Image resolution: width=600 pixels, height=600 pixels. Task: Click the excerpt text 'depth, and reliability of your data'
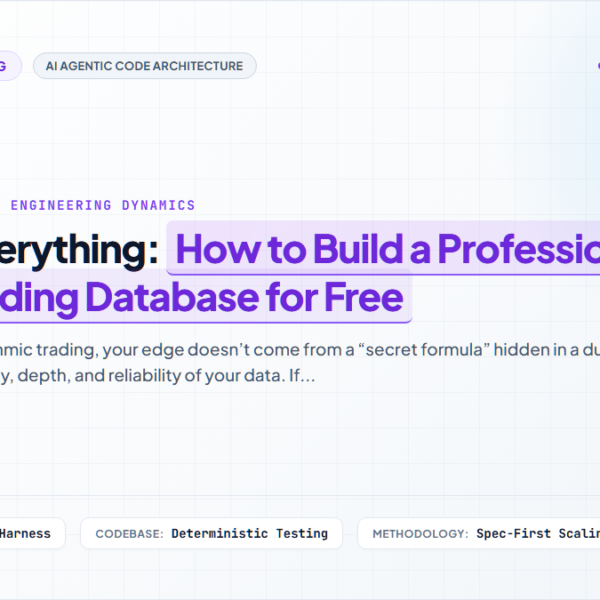tap(152, 376)
